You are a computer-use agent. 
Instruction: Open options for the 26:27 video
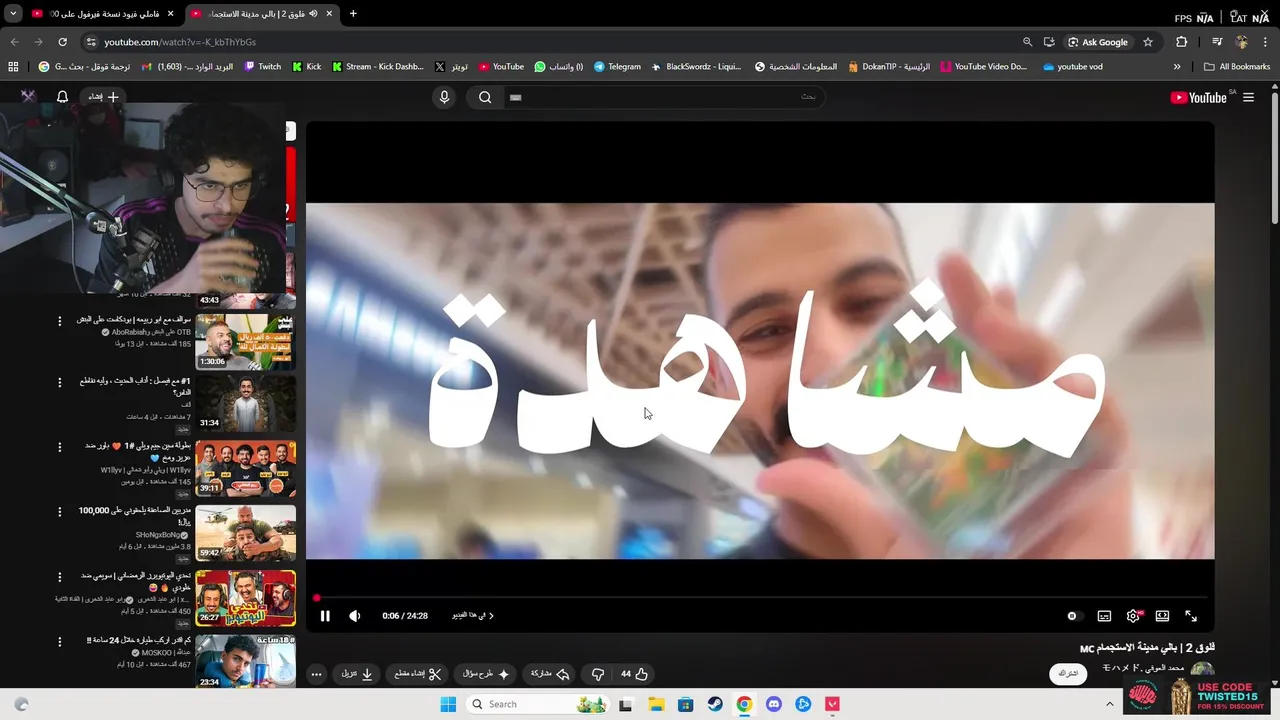(x=60, y=579)
